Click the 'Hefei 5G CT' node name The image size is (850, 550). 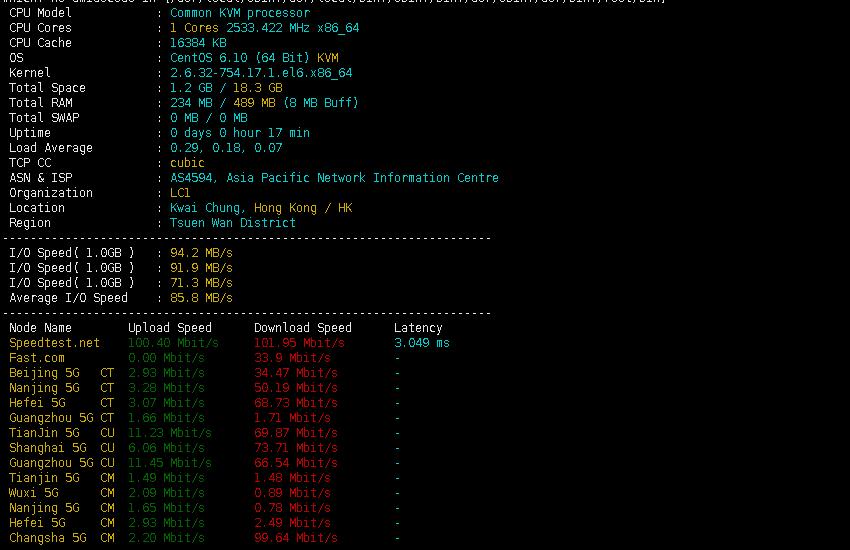(62, 403)
